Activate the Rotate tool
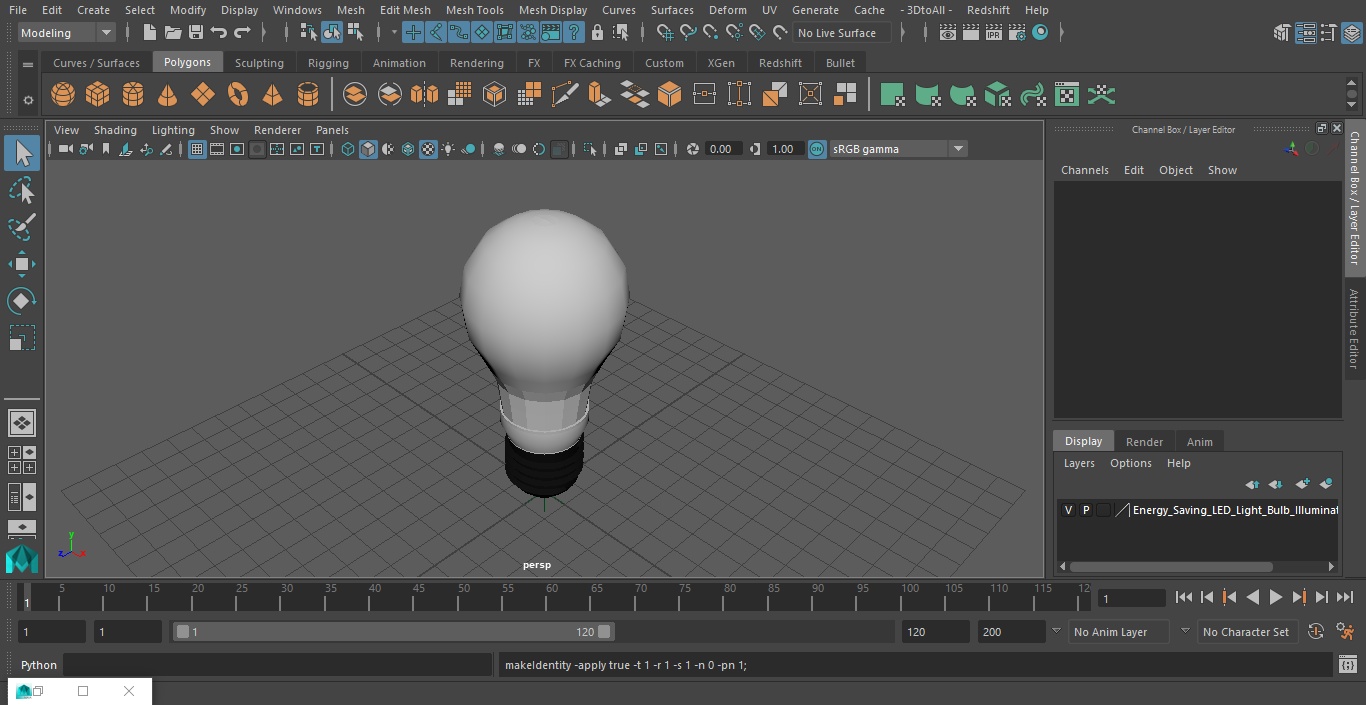This screenshot has width=1366, height=705. pyautogui.click(x=22, y=301)
